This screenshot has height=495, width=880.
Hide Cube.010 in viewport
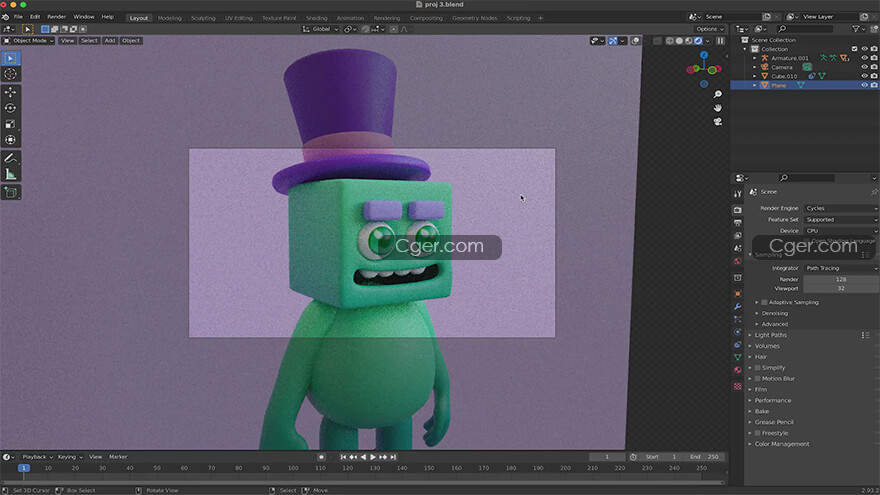[x=864, y=76]
